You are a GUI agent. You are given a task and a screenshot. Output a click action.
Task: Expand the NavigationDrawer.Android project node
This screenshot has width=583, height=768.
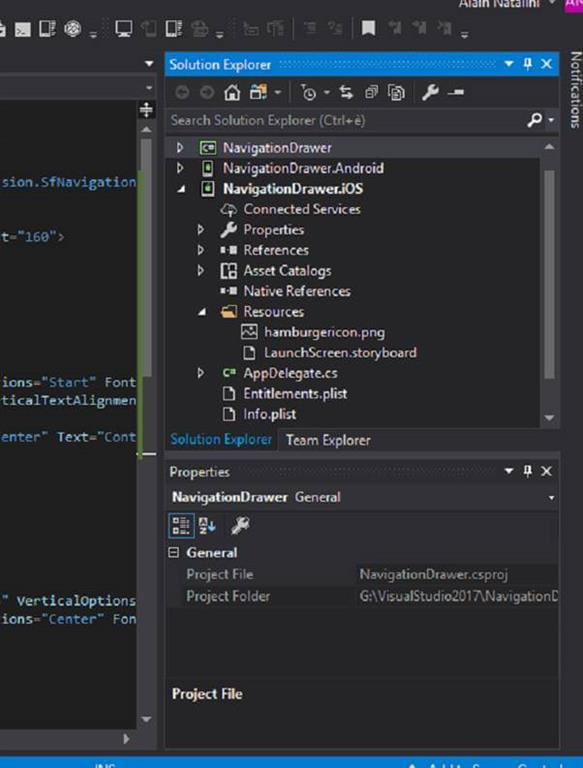[180, 168]
